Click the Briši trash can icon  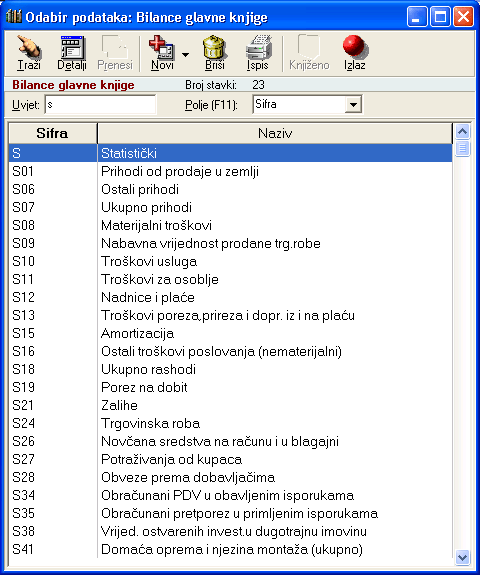pyautogui.click(x=214, y=47)
